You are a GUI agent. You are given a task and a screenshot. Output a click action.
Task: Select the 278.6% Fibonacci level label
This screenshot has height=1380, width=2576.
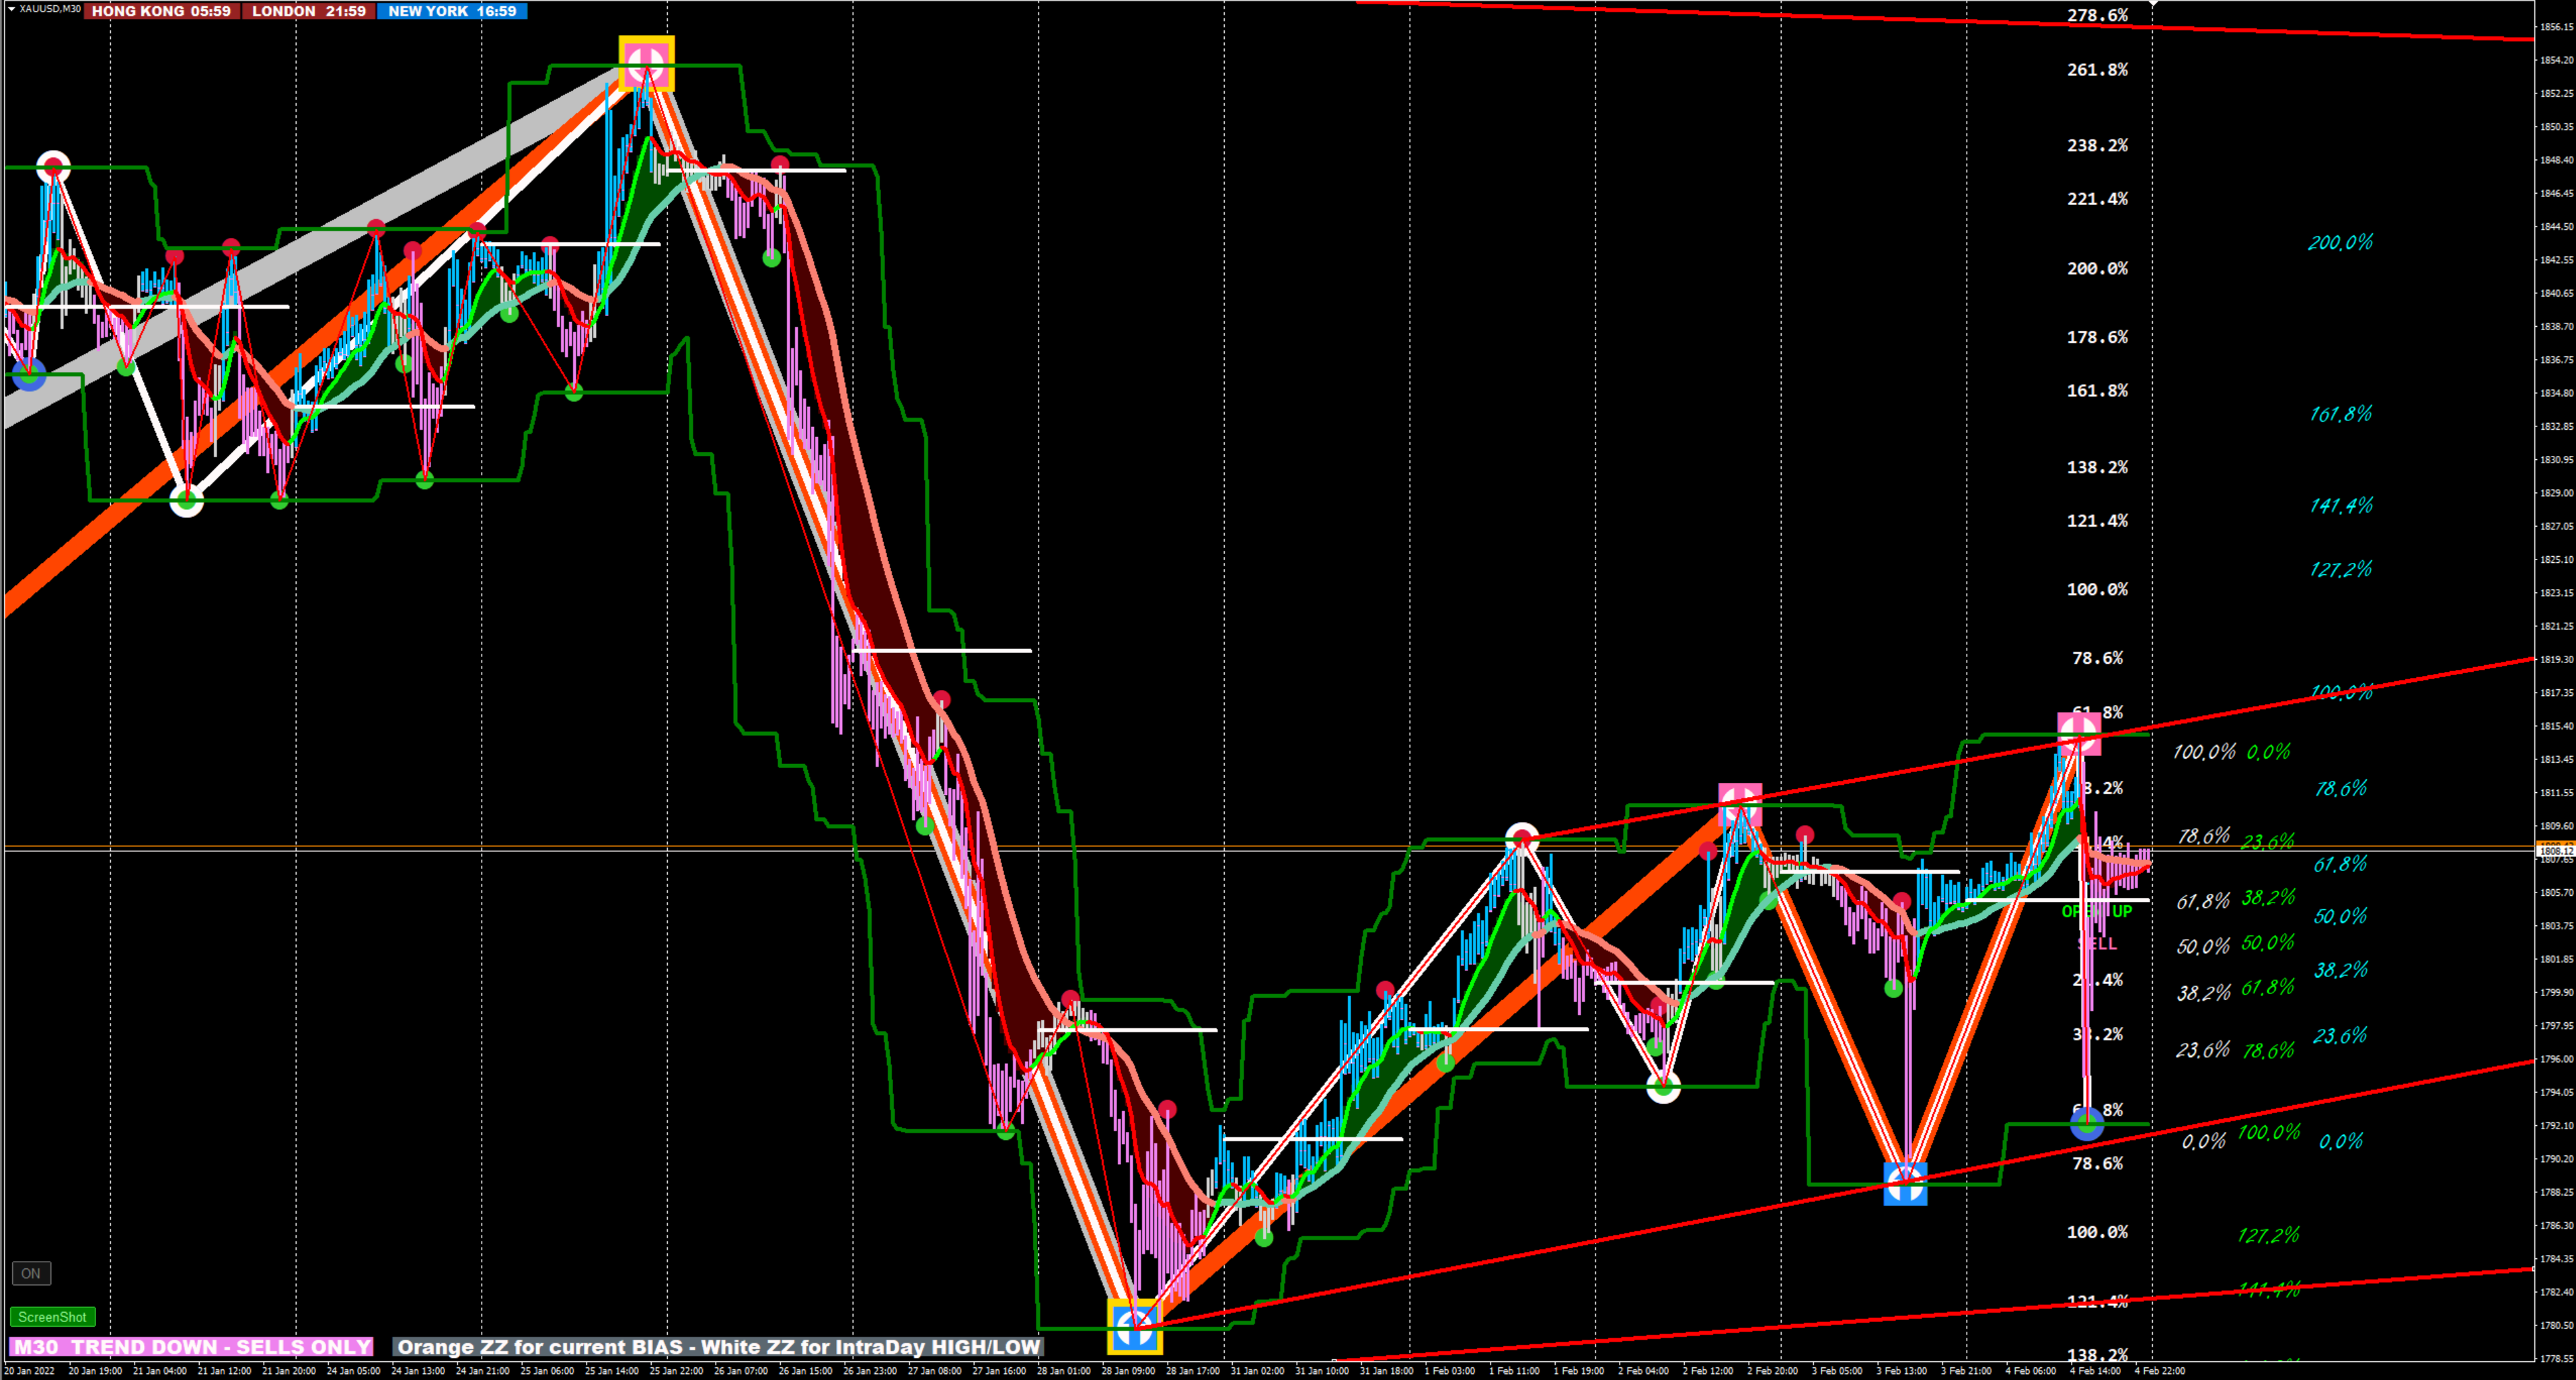2097,15
